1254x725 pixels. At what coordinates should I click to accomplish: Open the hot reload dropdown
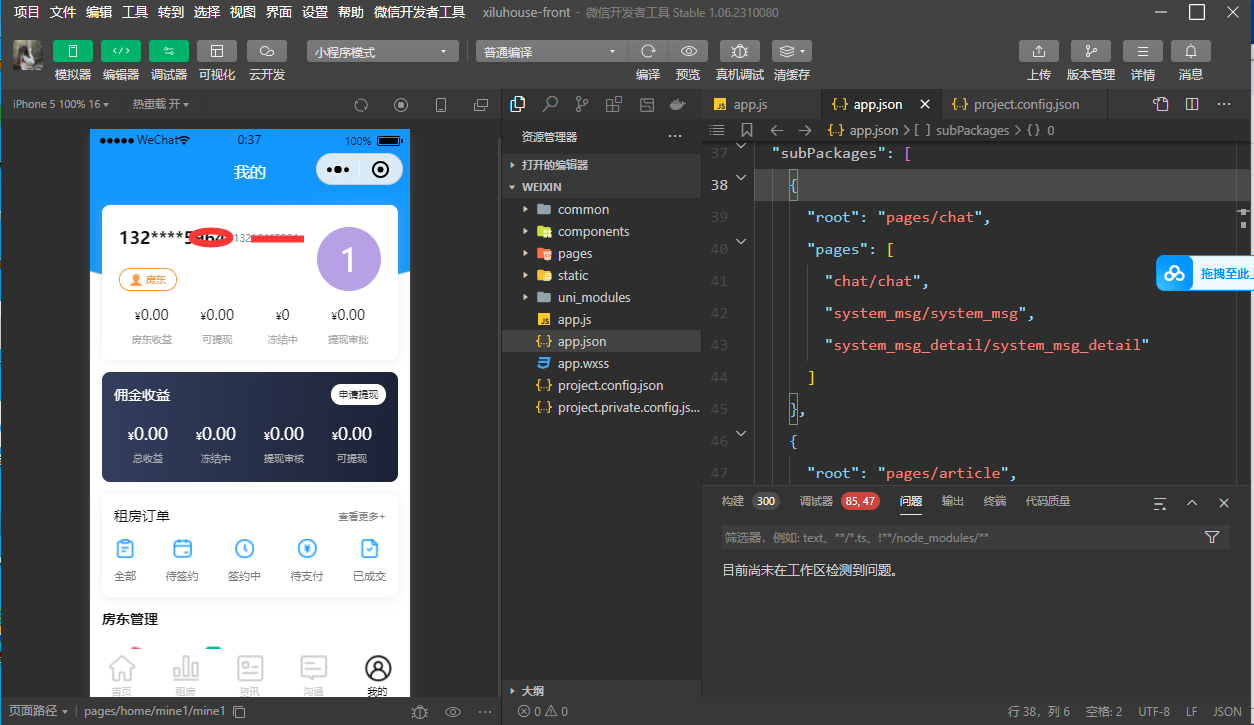click(160, 104)
